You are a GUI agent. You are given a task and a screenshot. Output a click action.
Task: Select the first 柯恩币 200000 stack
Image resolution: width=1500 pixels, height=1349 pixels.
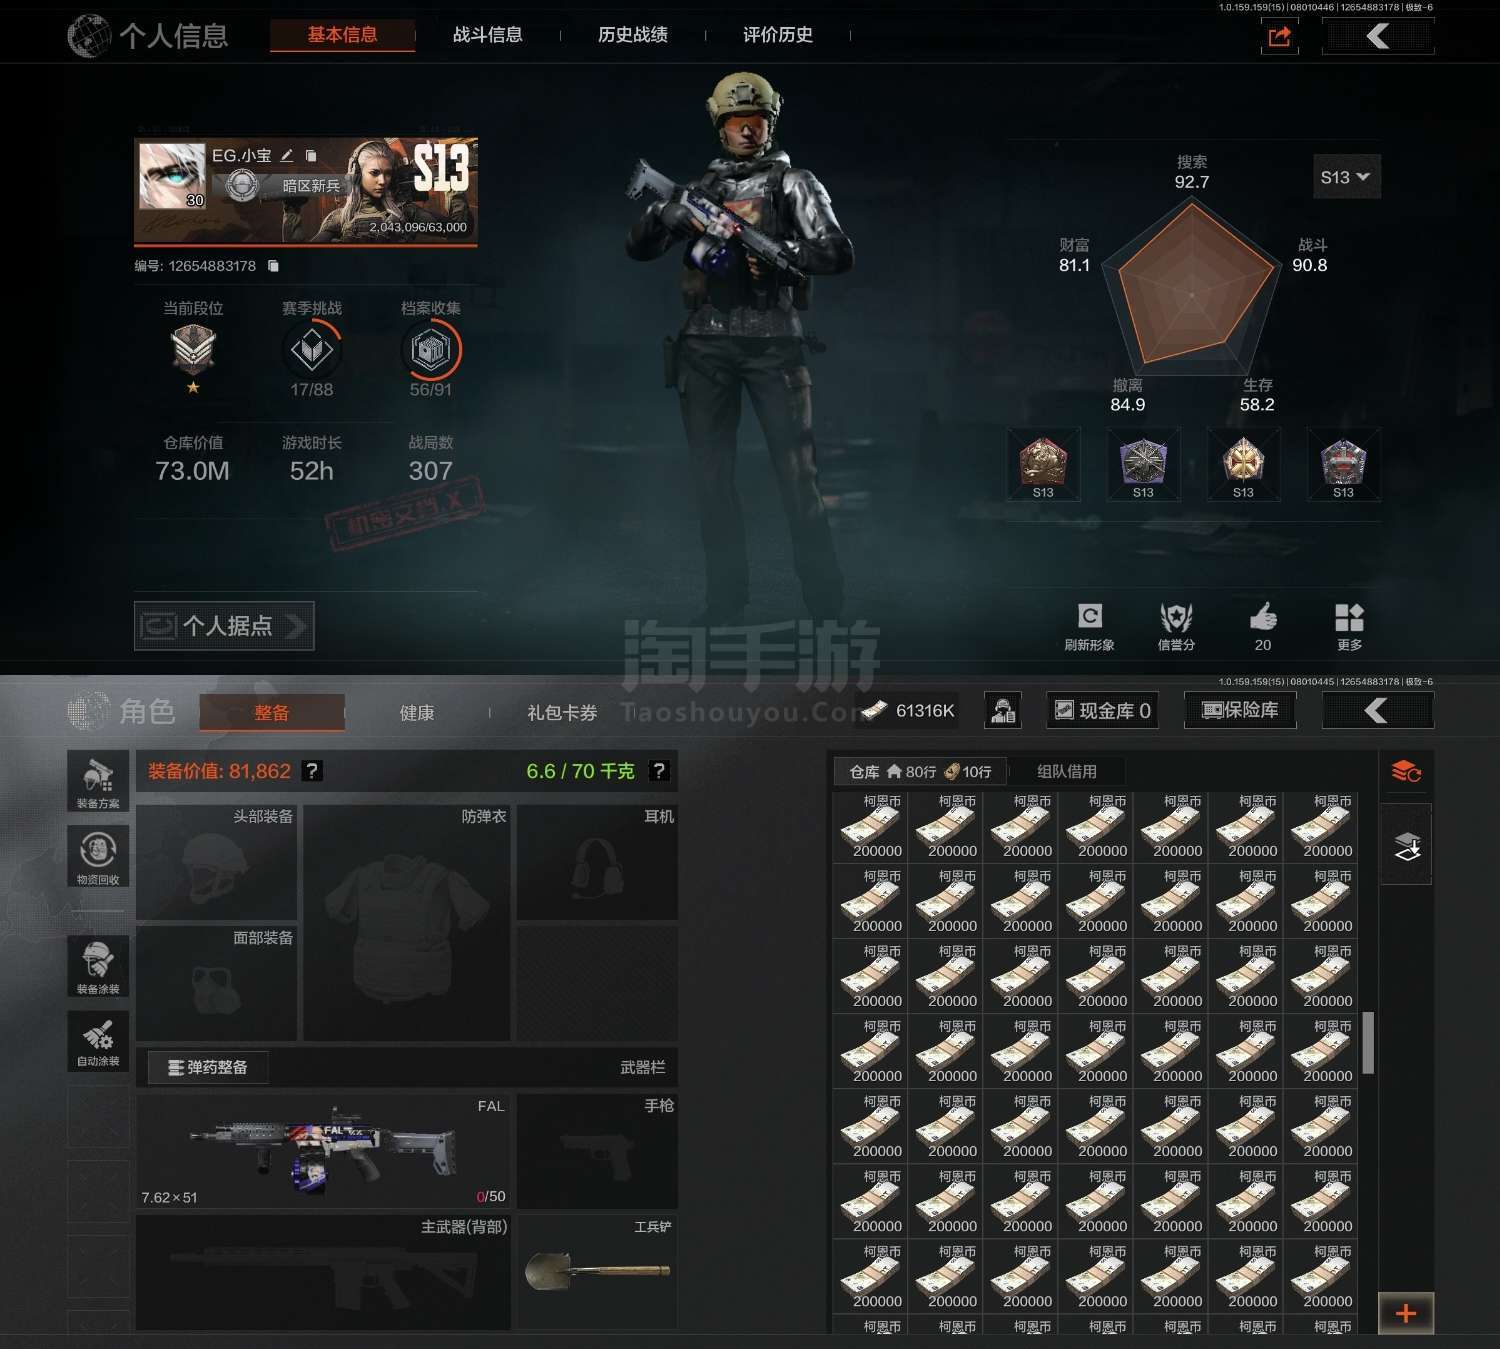pos(871,826)
